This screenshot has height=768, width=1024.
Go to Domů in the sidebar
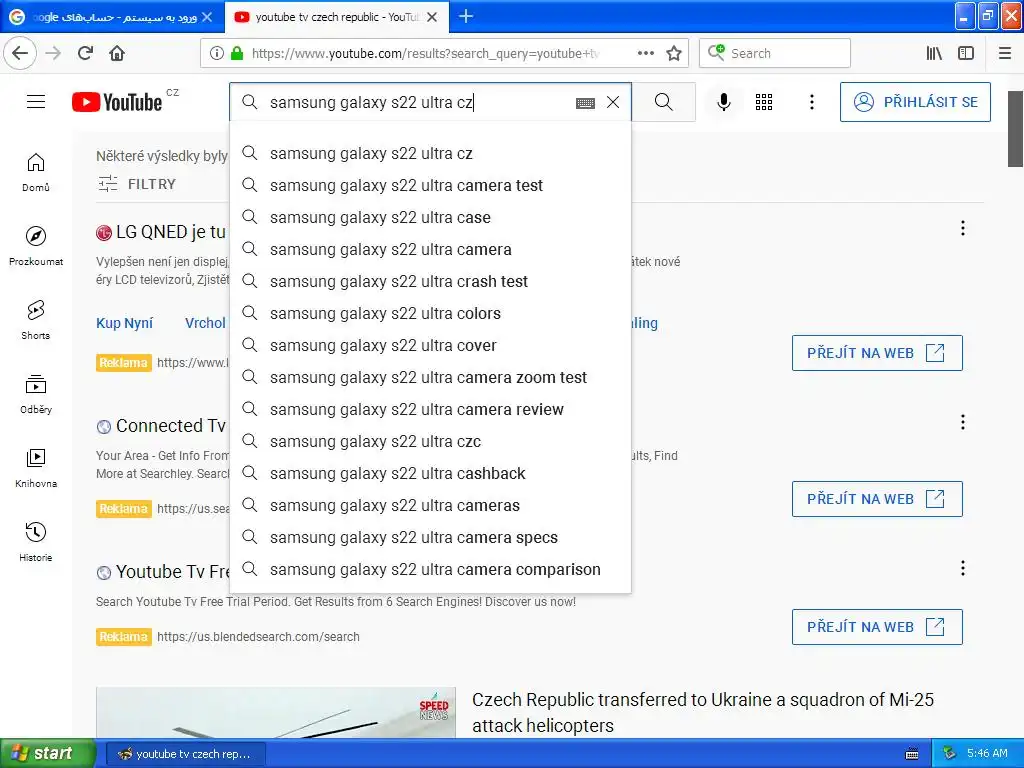click(x=36, y=172)
